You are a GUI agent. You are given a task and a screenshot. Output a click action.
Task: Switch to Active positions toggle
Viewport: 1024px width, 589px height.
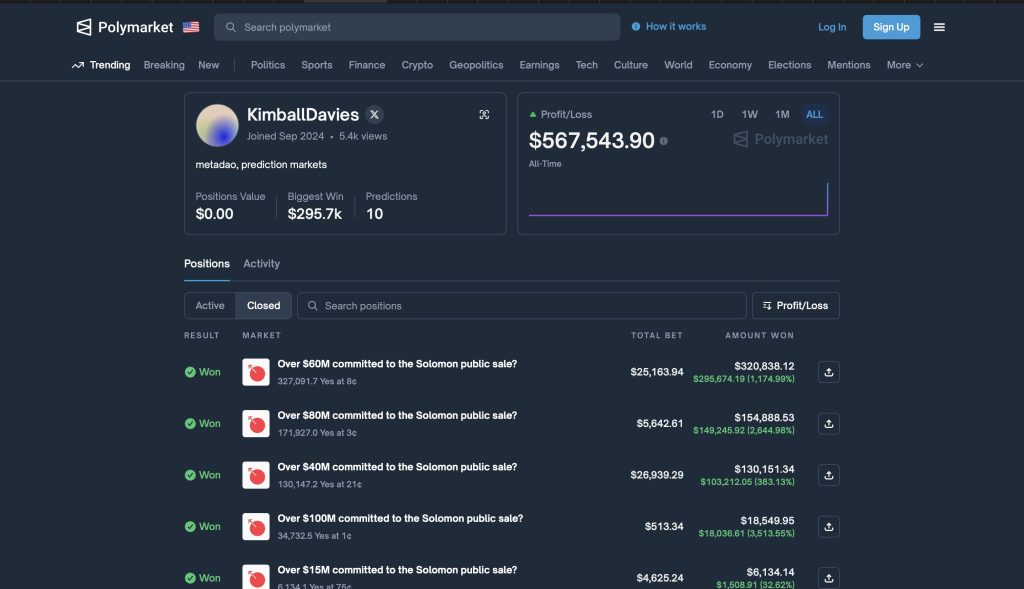pos(210,306)
